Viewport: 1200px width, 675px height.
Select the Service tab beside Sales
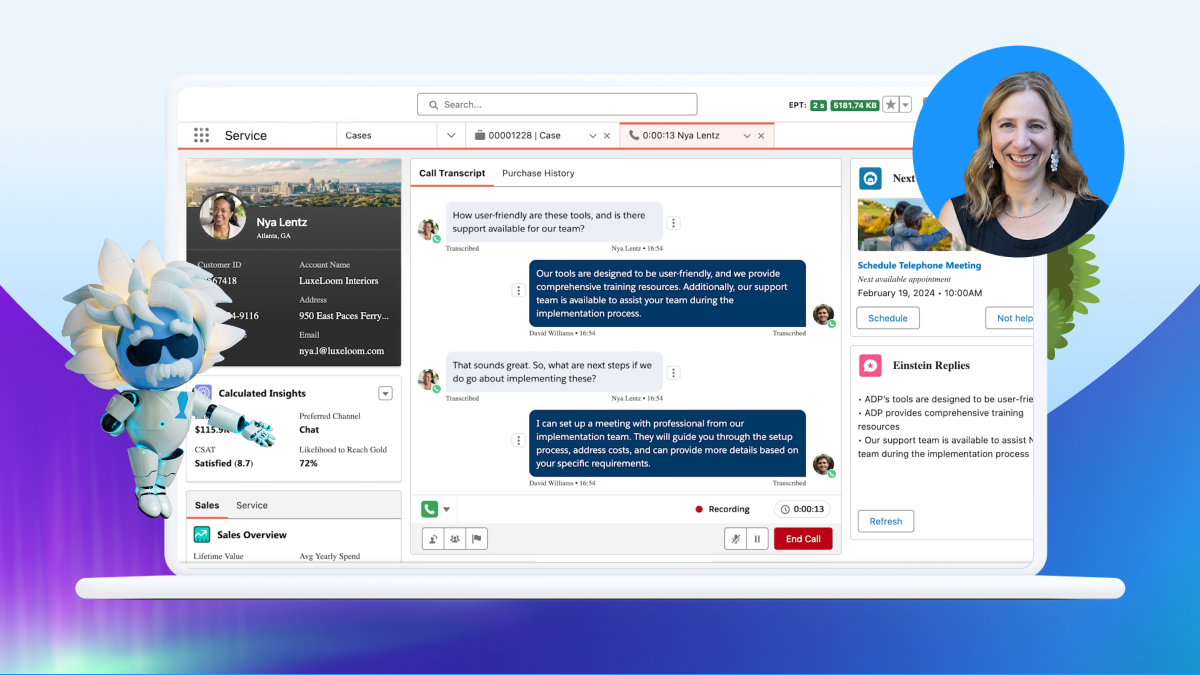pyautogui.click(x=251, y=505)
